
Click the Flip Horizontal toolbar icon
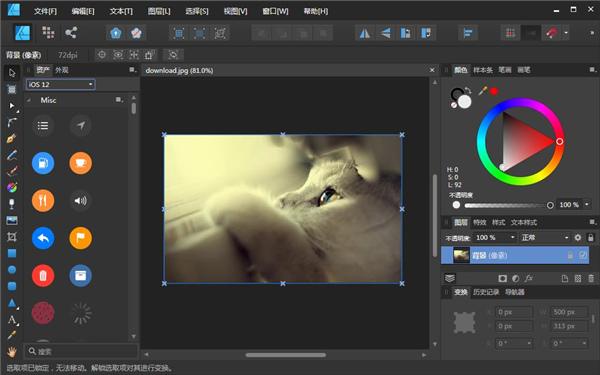[364, 33]
